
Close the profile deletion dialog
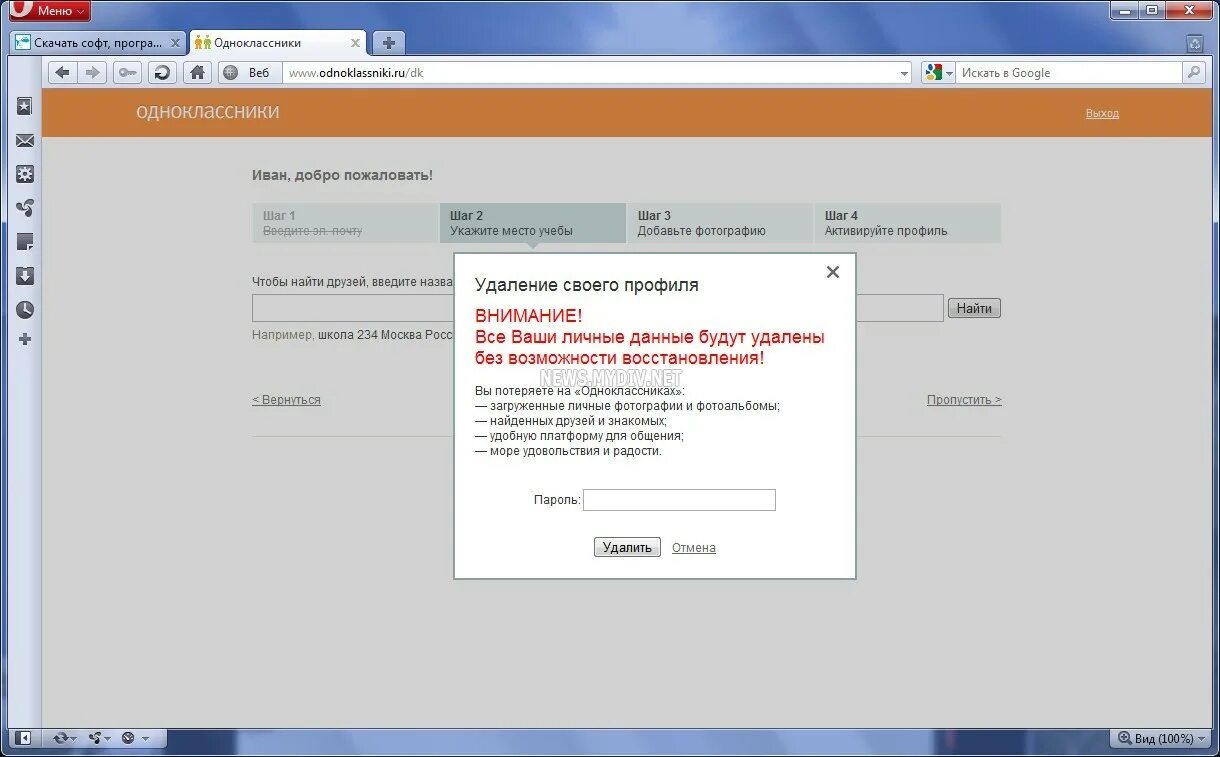click(x=832, y=272)
